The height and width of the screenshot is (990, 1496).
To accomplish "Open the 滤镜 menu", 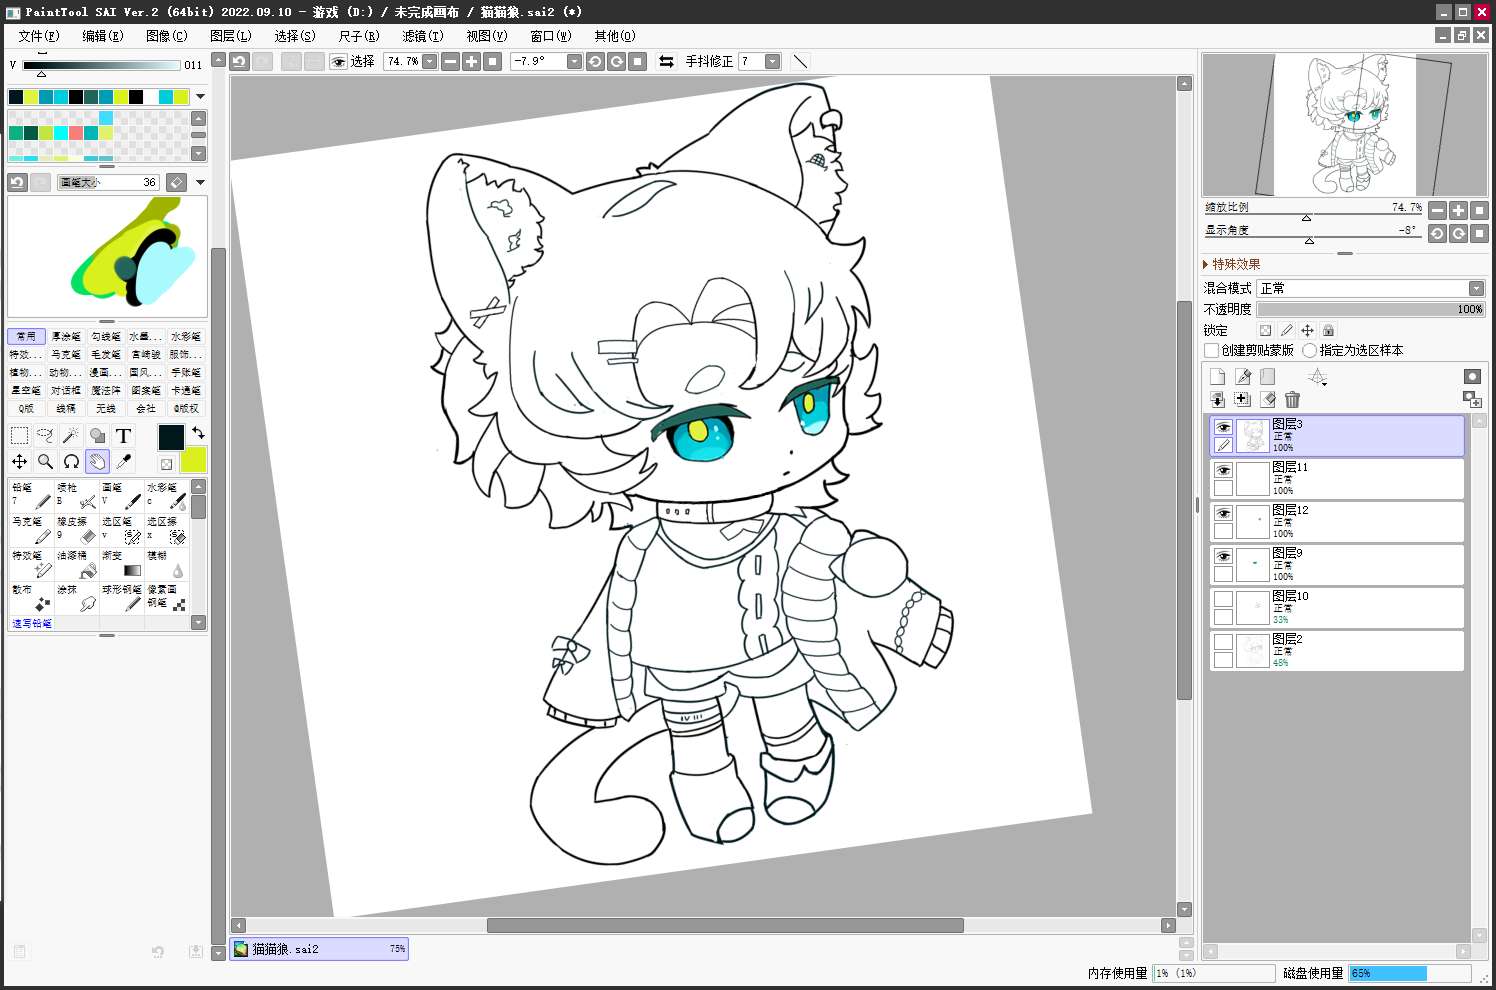I will coord(422,36).
